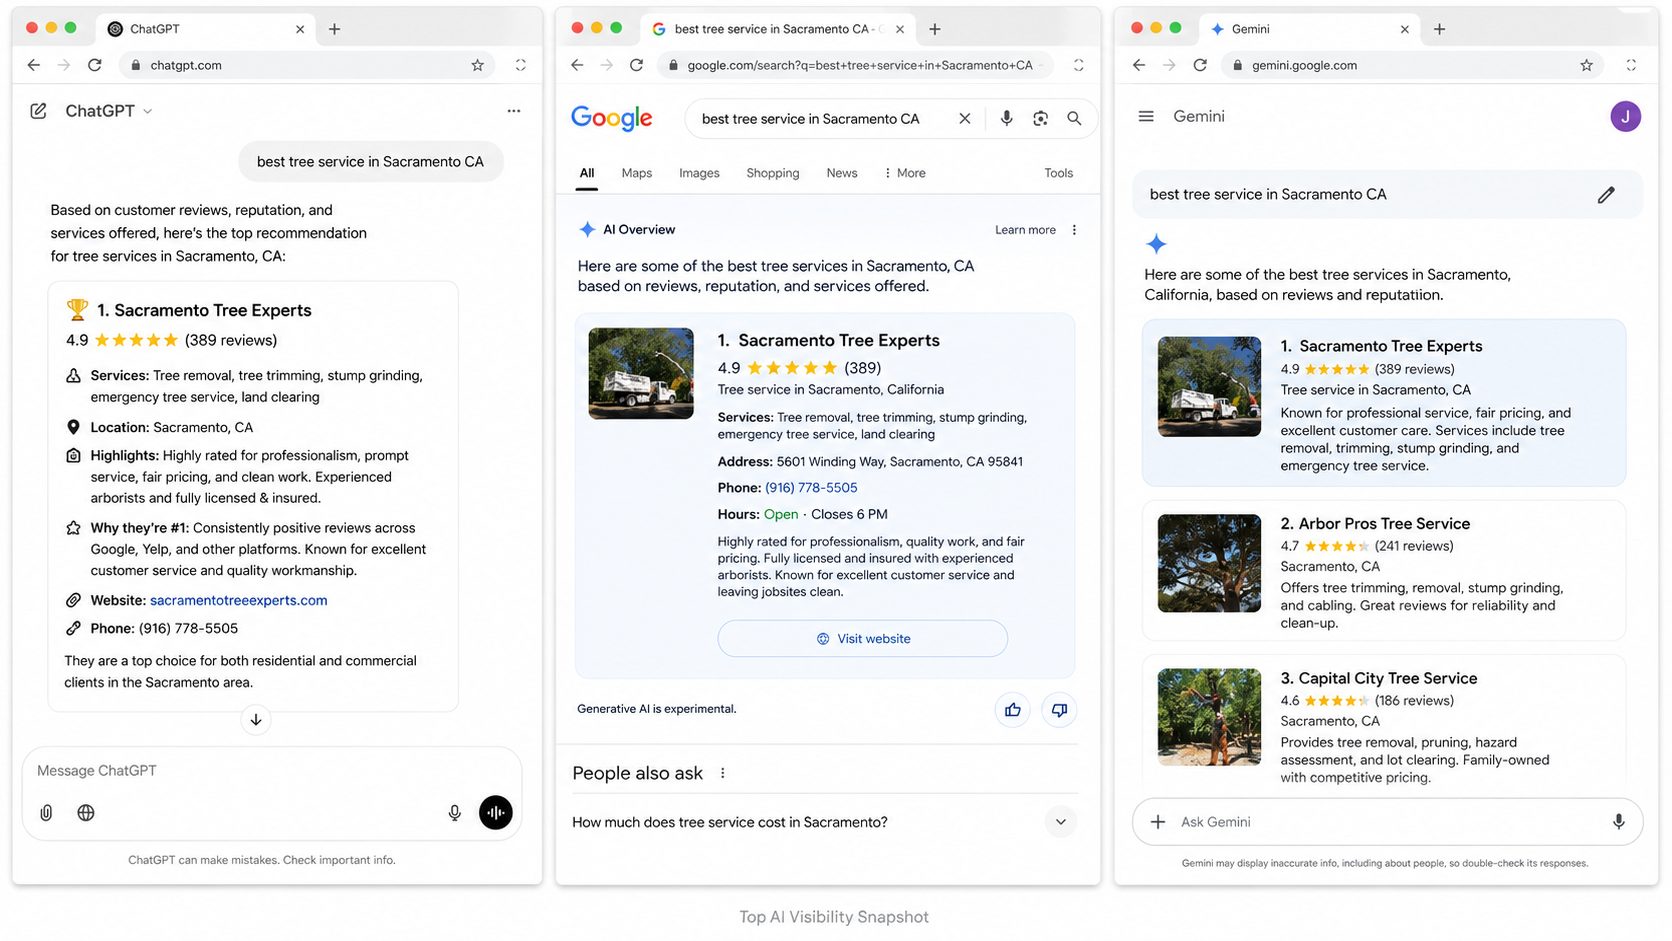Click the microphone in Ask Gemini field

coord(1618,822)
